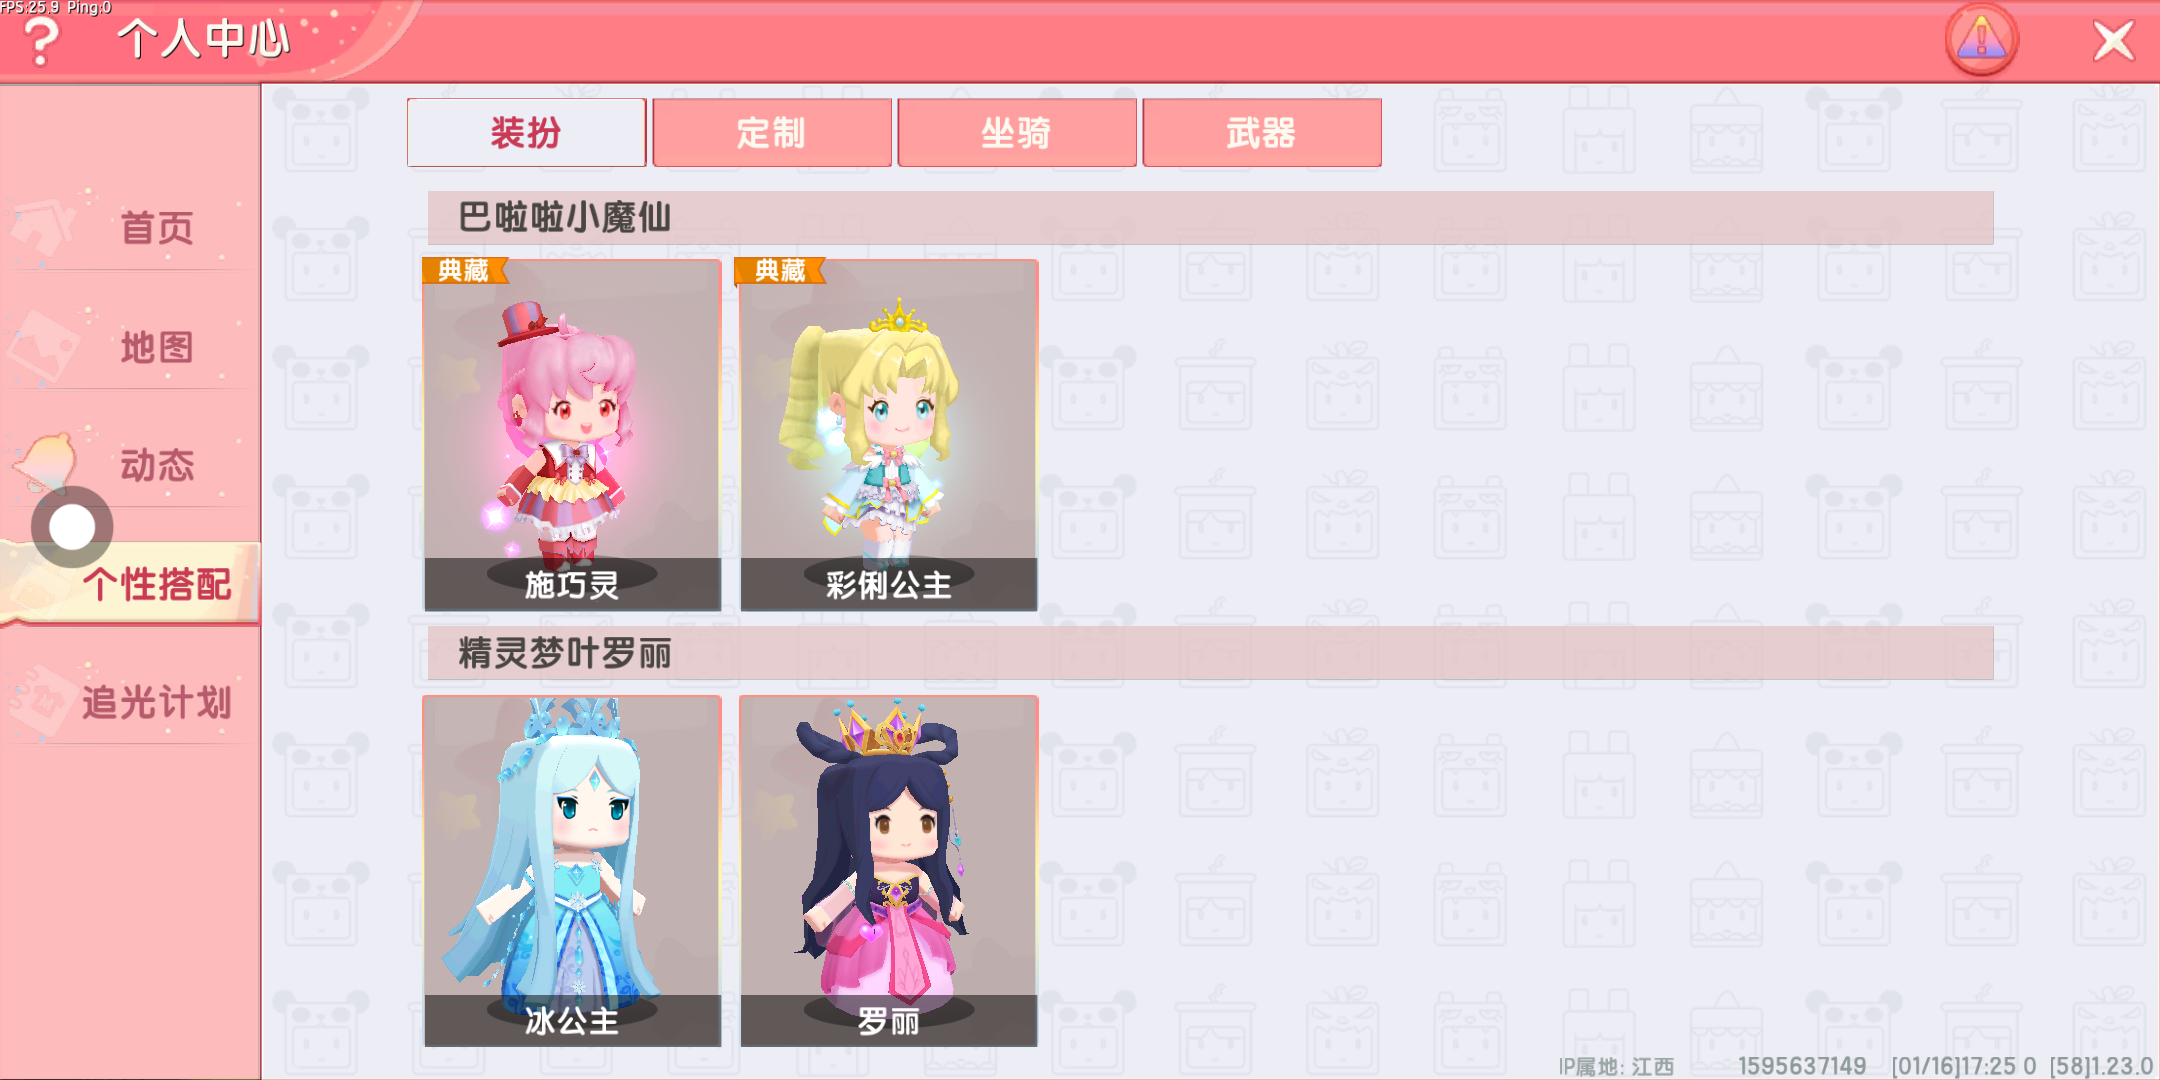The width and height of the screenshot is (2160, 1080).
Task: Switch to the 装扮 tab
Action: [526, 132]
